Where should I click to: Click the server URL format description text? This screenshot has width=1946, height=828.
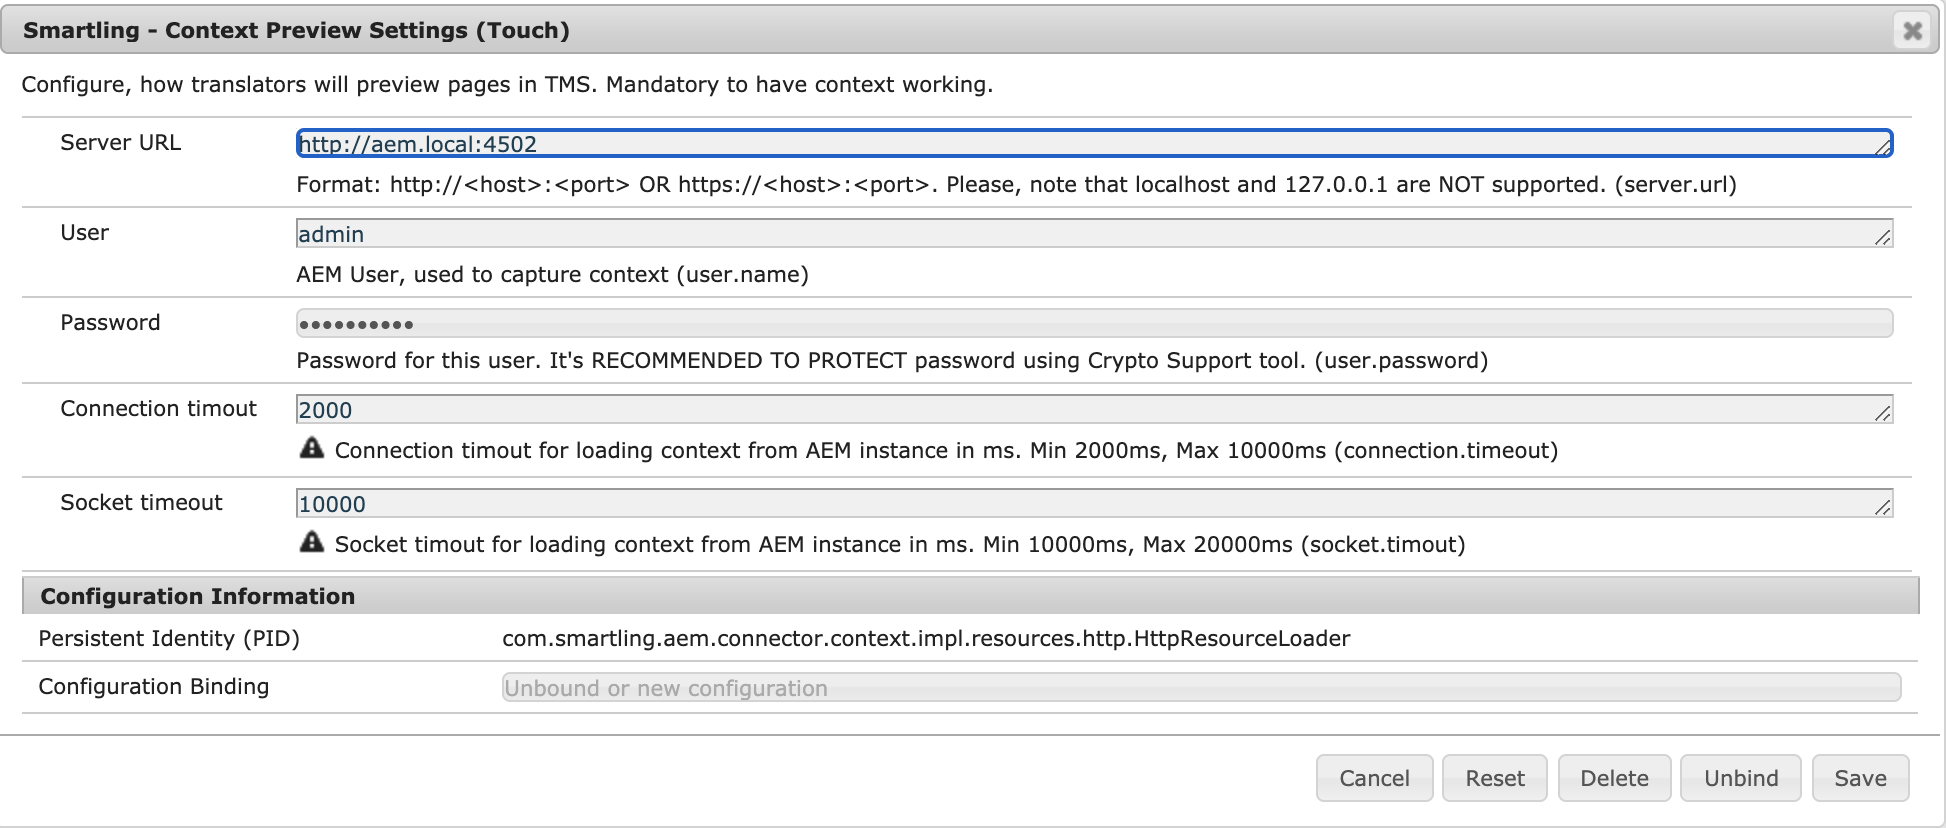tap(1016, 185)
